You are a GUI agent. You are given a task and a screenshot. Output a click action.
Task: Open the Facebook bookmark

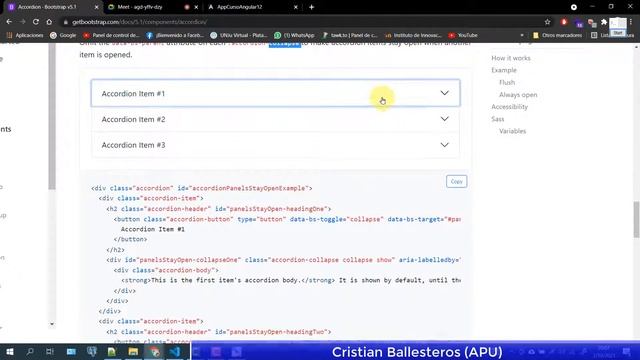point(174,36)
